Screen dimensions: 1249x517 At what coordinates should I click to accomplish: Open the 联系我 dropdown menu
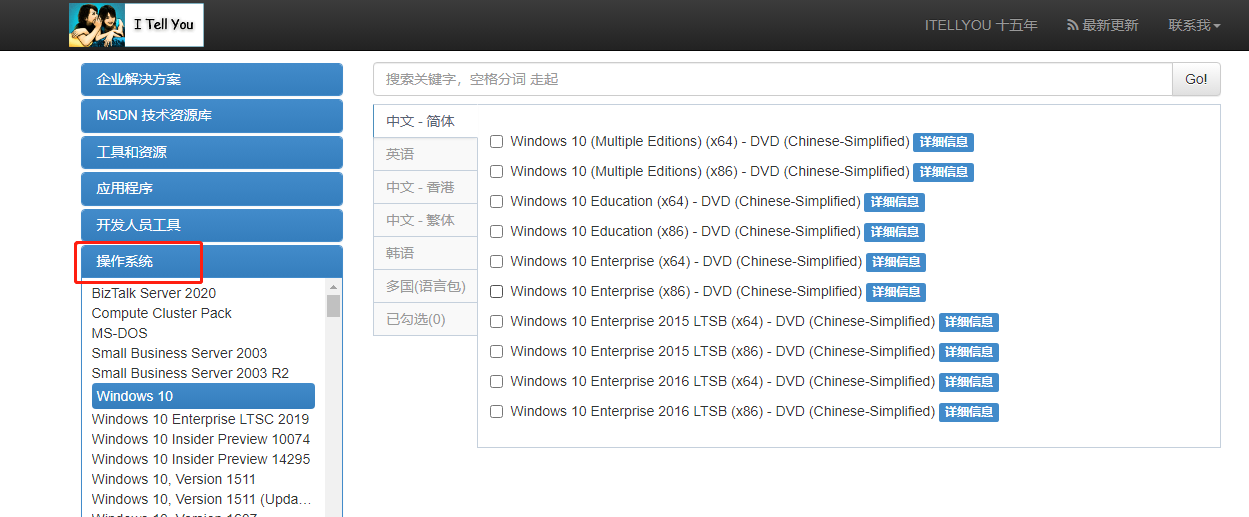pos(1194,25)
